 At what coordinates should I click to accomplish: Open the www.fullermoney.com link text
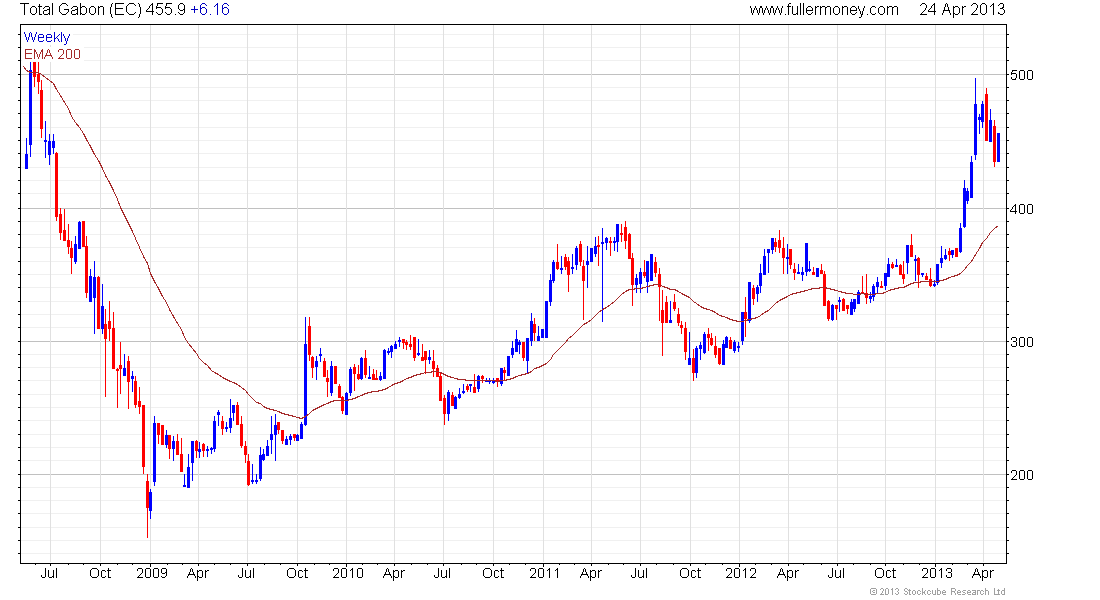(824, 10)
